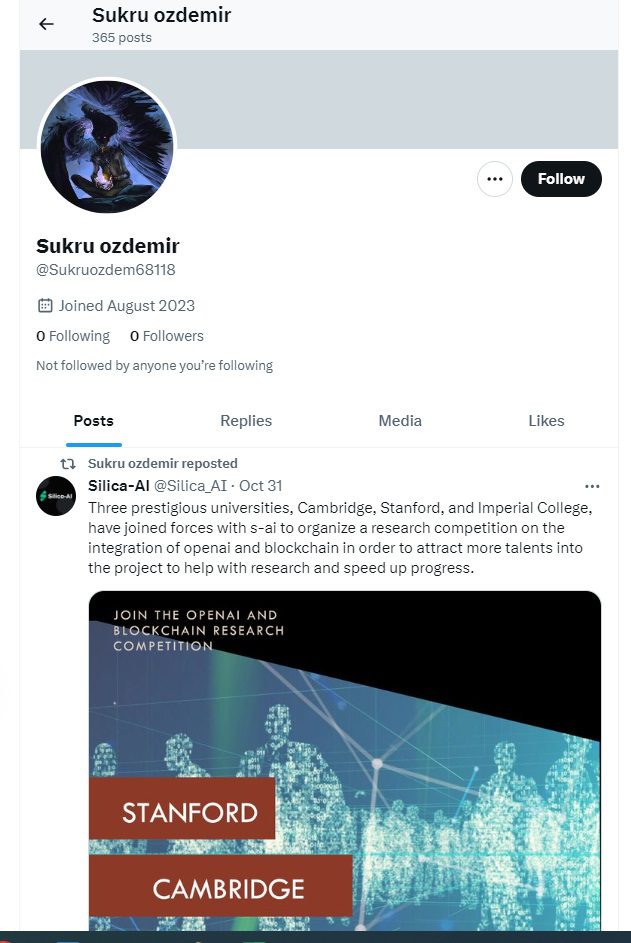Switch to the Media tab
This screenshot has width=631, height=943.
(400, 421)
